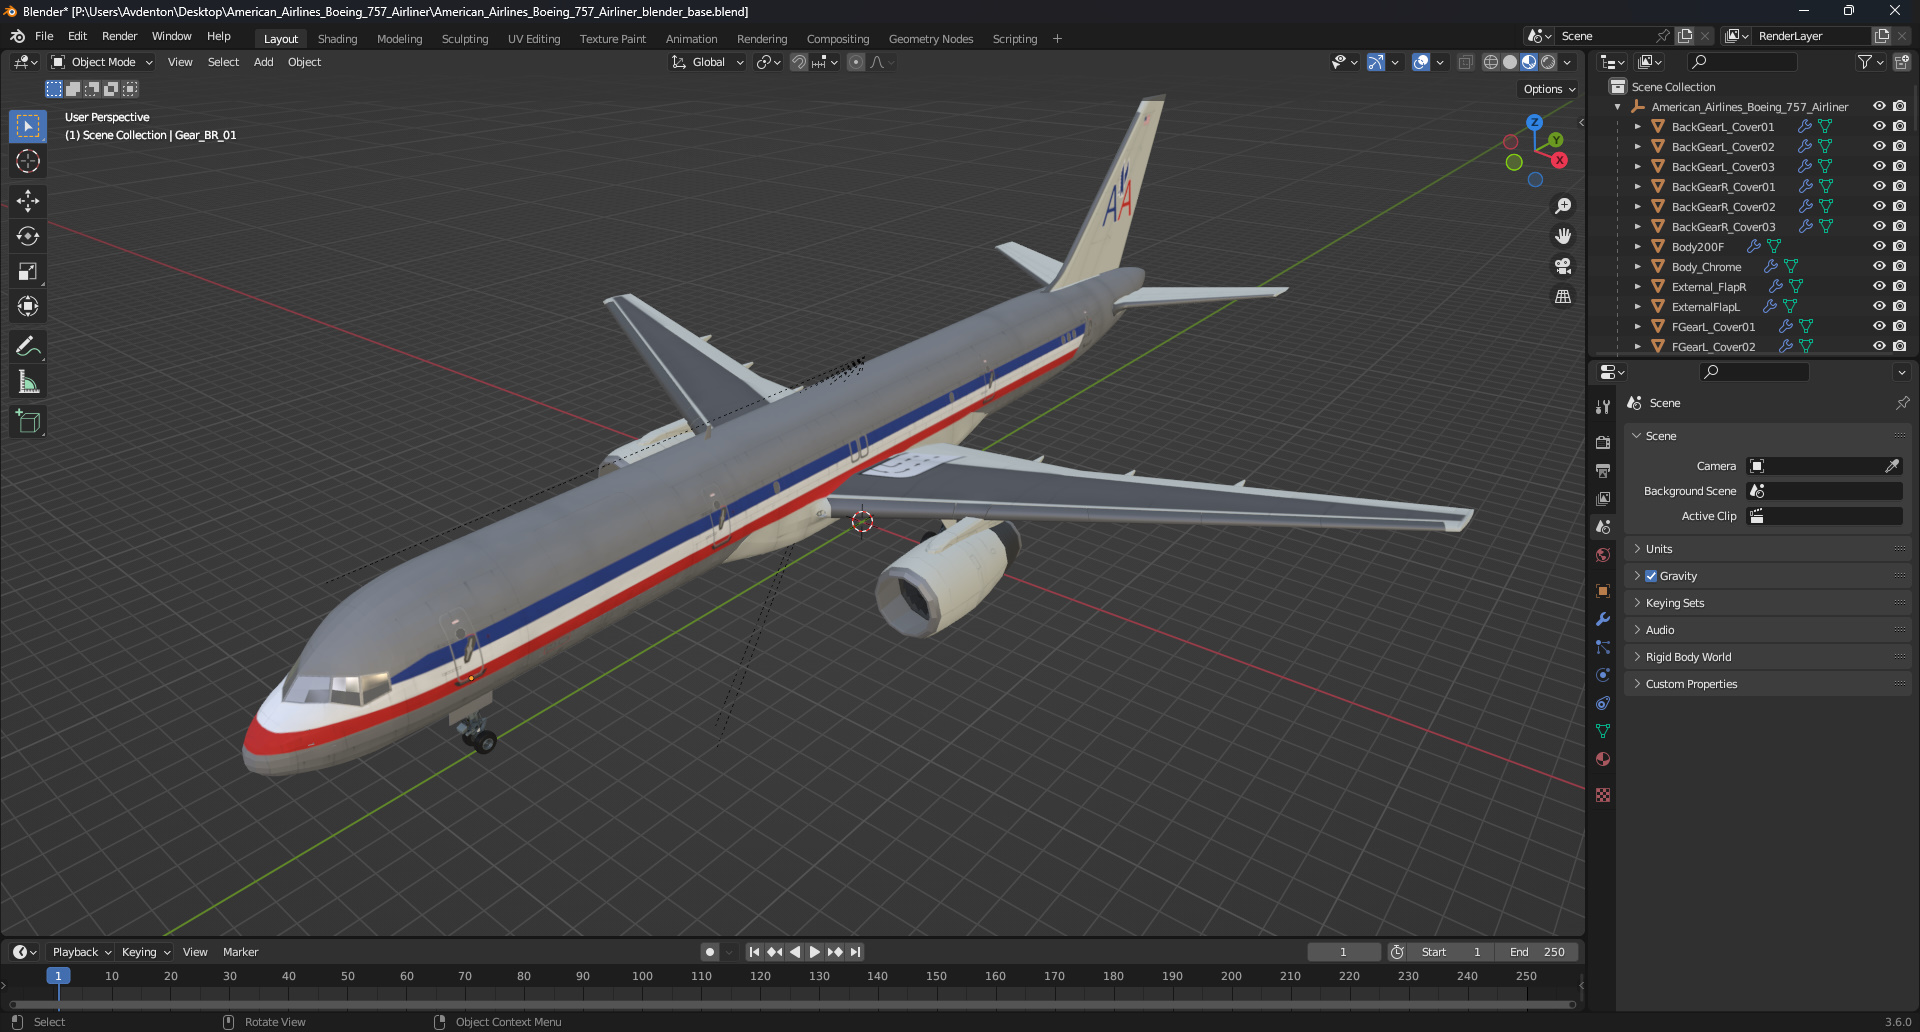Open the View Layer properties tab

(1603, 498)
